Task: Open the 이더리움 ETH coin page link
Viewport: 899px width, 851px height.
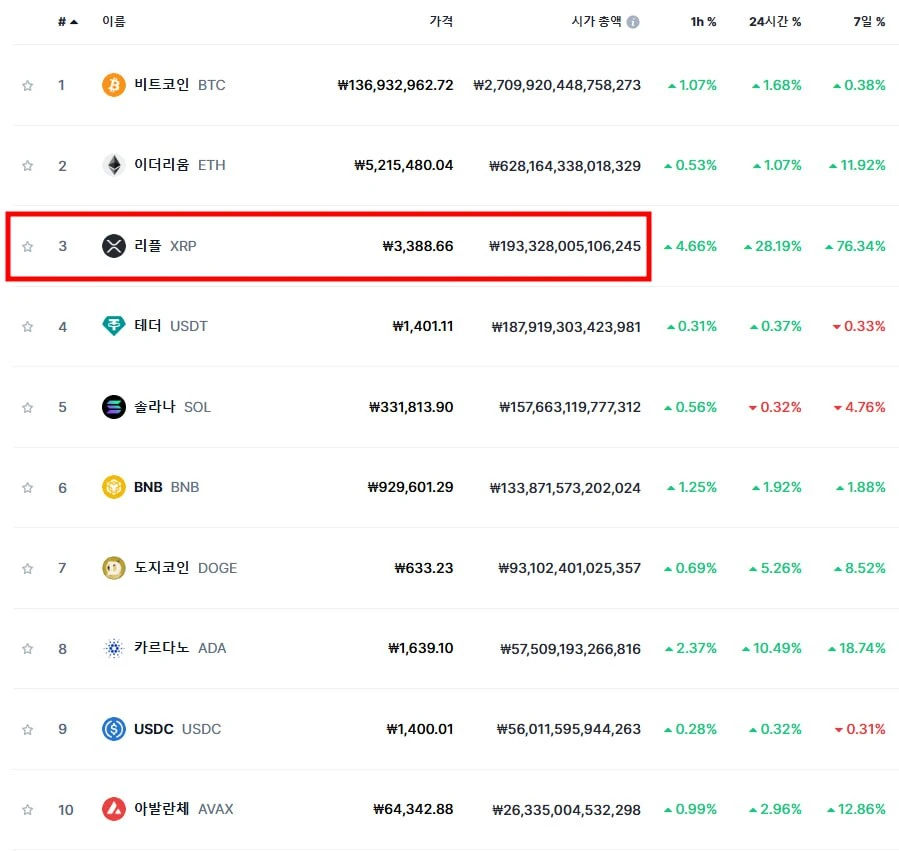Action: [179, 165]
